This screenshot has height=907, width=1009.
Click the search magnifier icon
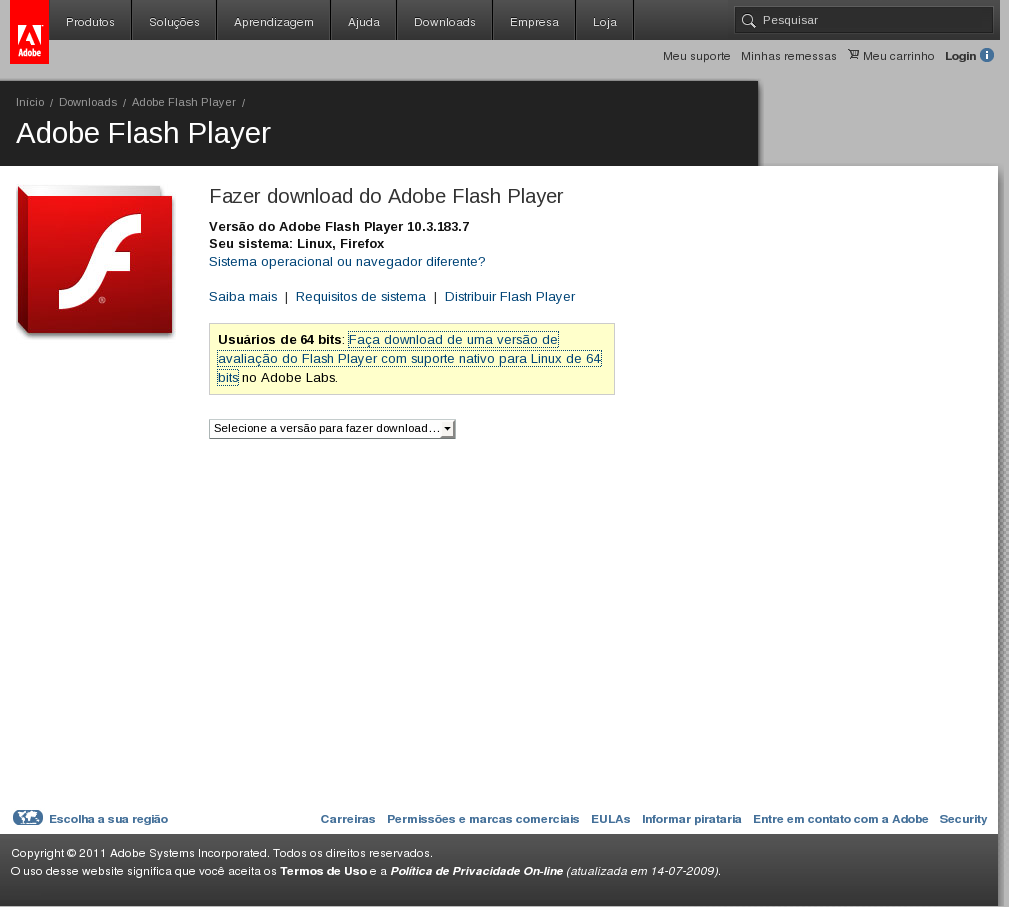pyautogui.click(x=748, y=21)
